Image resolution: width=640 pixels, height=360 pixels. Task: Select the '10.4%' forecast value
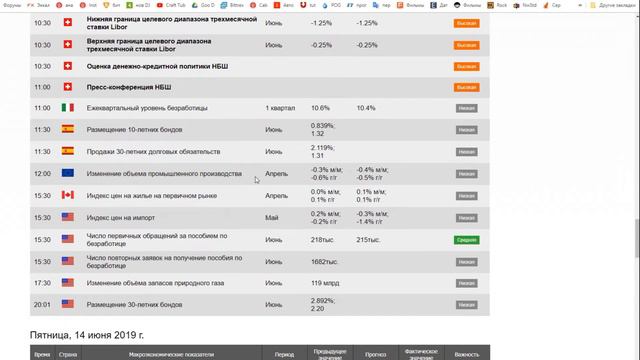[x=366, y=108]
